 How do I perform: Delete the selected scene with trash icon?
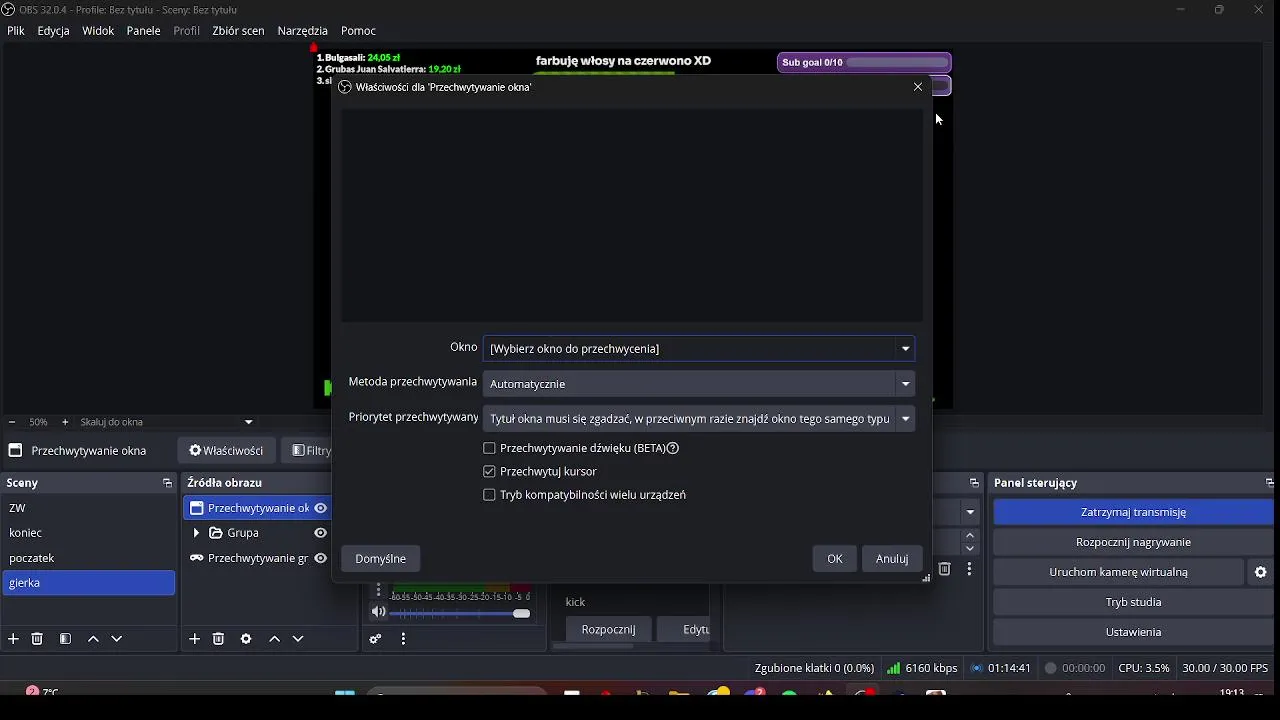coord(37,639)
